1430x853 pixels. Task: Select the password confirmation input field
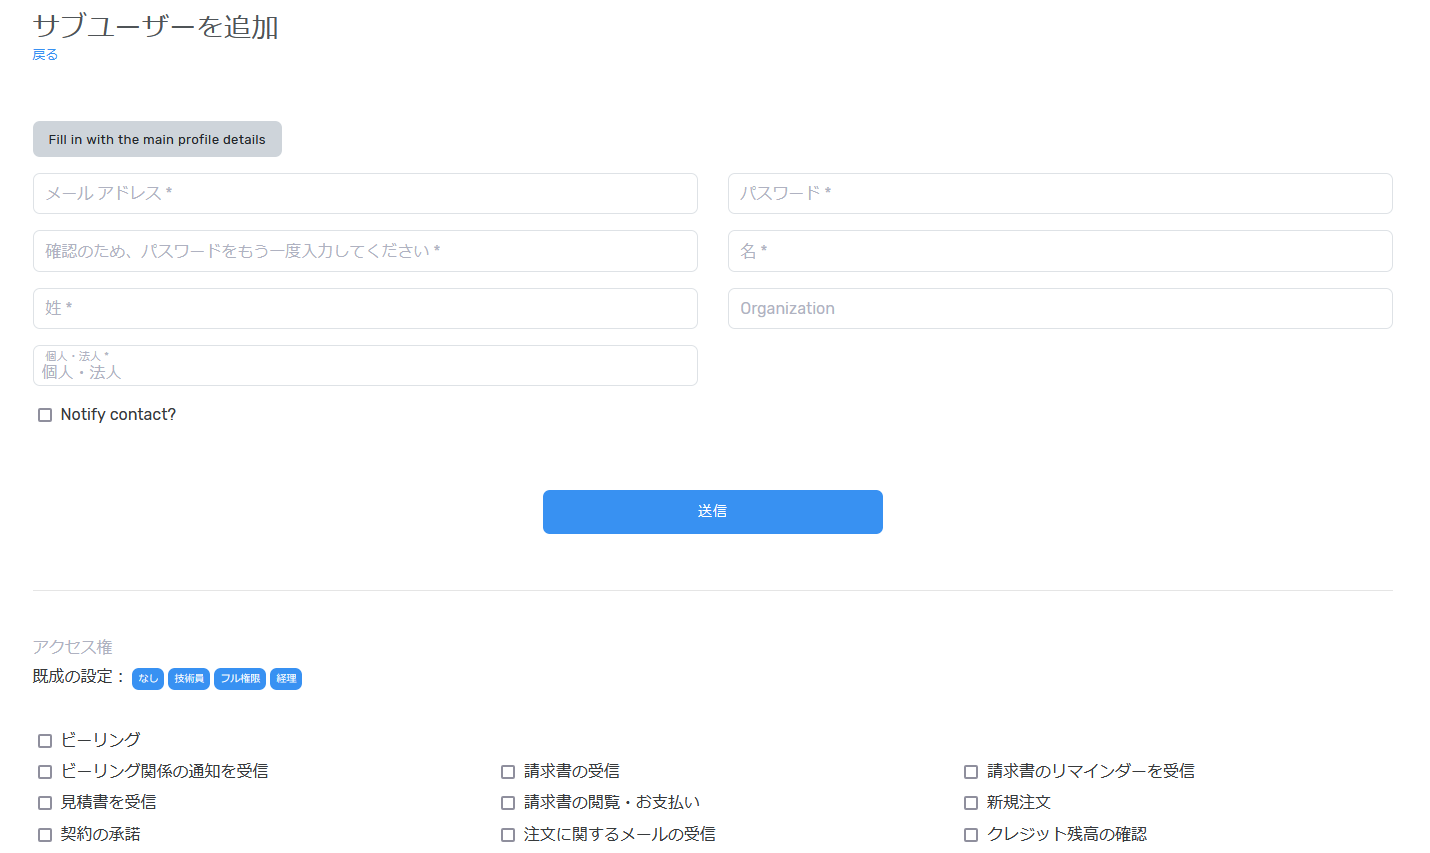(365, 251)
